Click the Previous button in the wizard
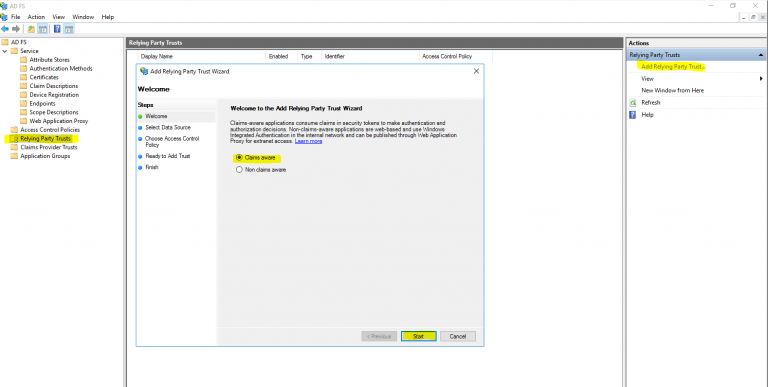The image size is (768, 387). point(379,337)
